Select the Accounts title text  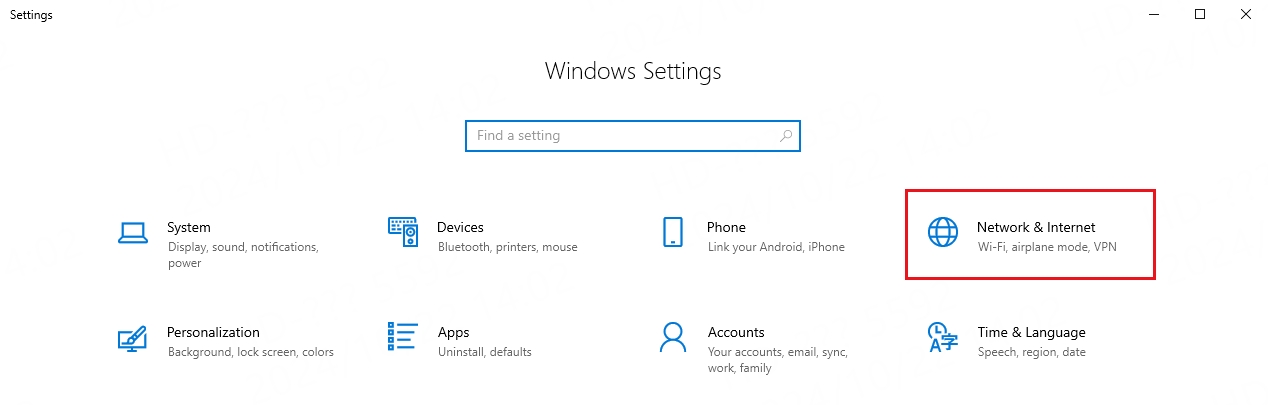(x=736, y=332)
